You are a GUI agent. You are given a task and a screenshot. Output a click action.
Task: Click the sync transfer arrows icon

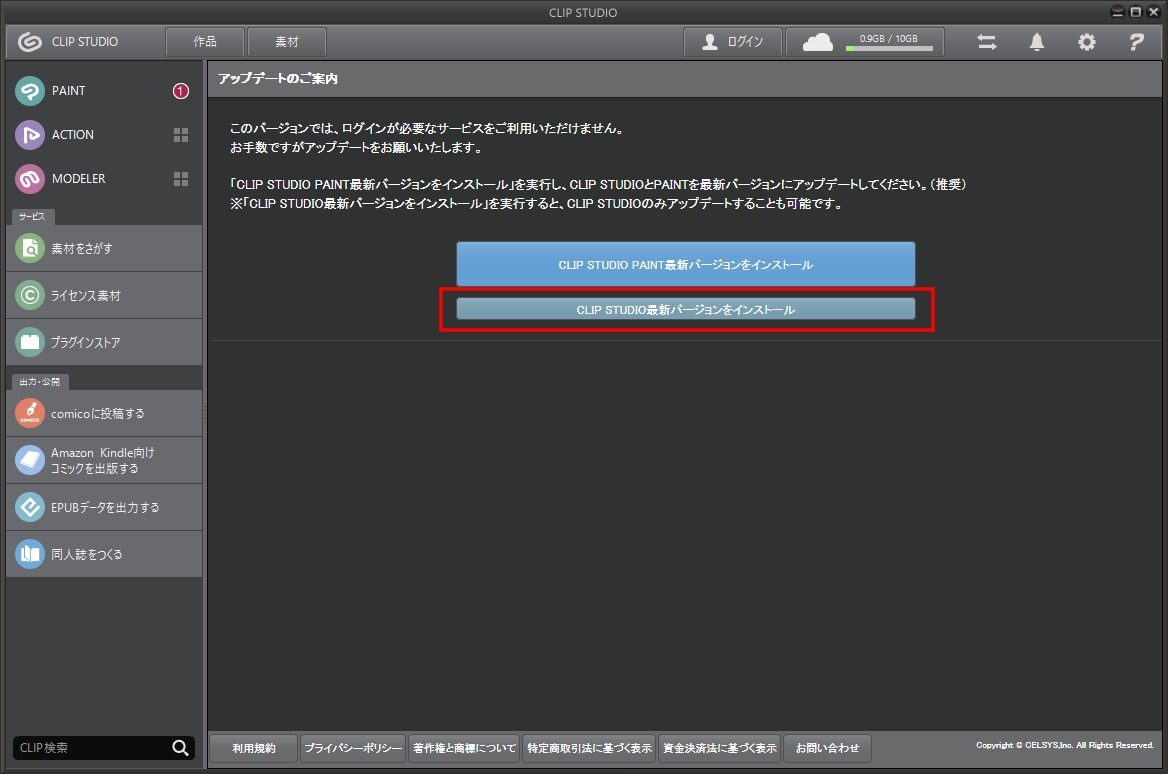[987, 42]
